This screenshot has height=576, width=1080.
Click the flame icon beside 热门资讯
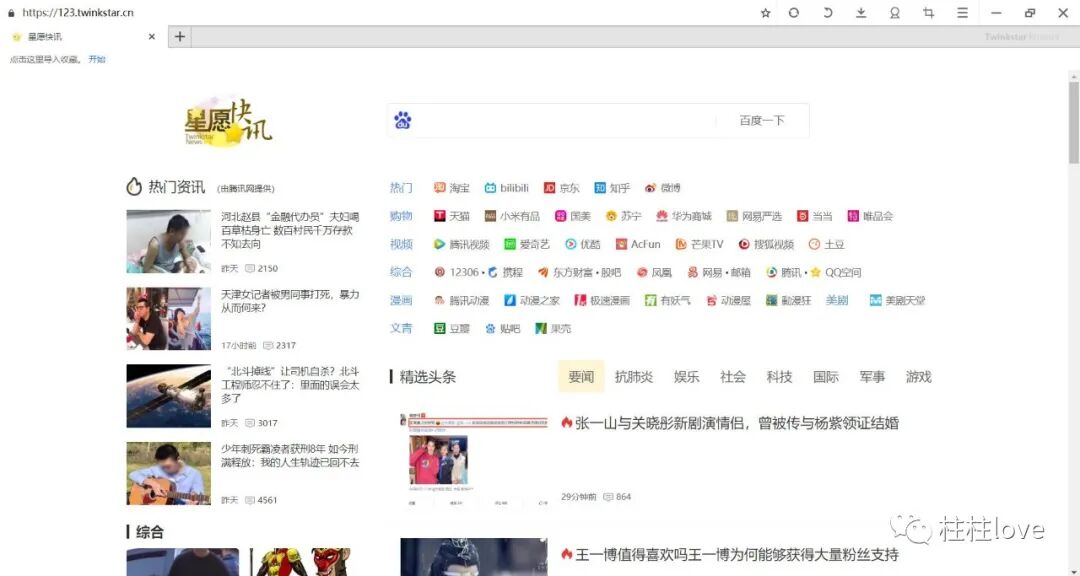click(134, 187)
